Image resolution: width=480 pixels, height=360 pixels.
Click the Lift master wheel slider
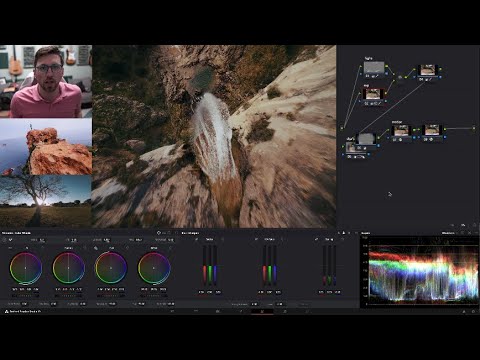pos(26,295)
